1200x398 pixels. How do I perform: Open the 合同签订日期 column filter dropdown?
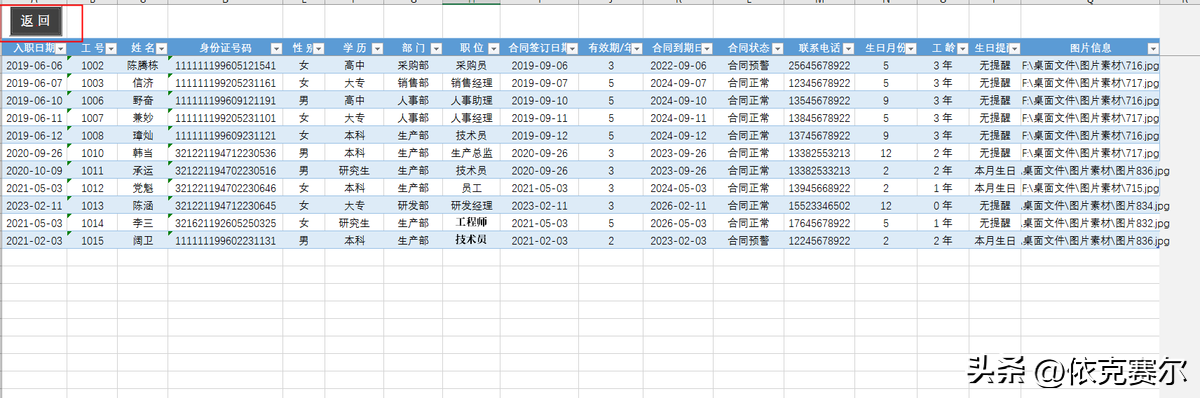[x=572, y=48]
